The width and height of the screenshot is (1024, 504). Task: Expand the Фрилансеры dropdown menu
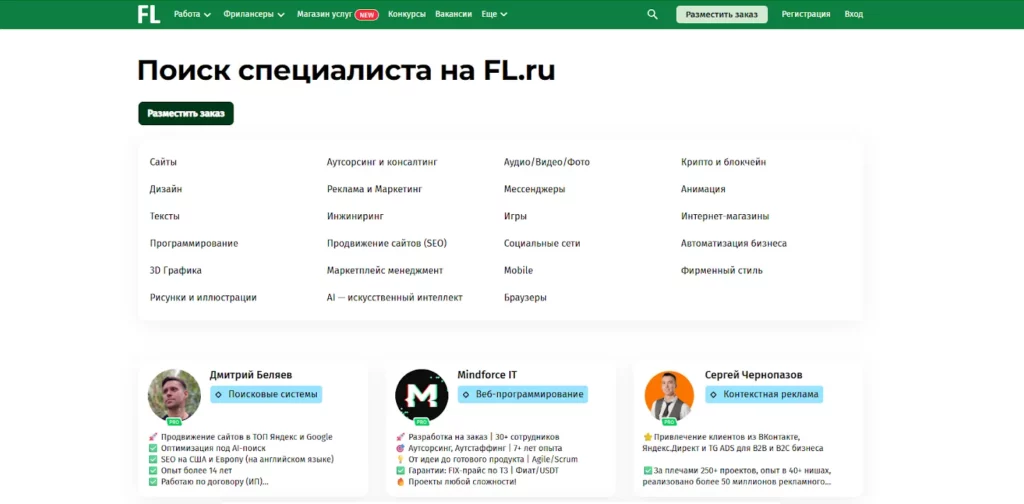point(254,14)
